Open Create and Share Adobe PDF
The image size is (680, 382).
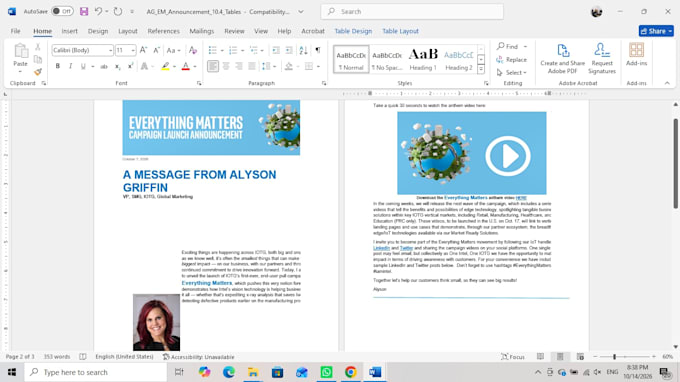(x=562, y=59)
